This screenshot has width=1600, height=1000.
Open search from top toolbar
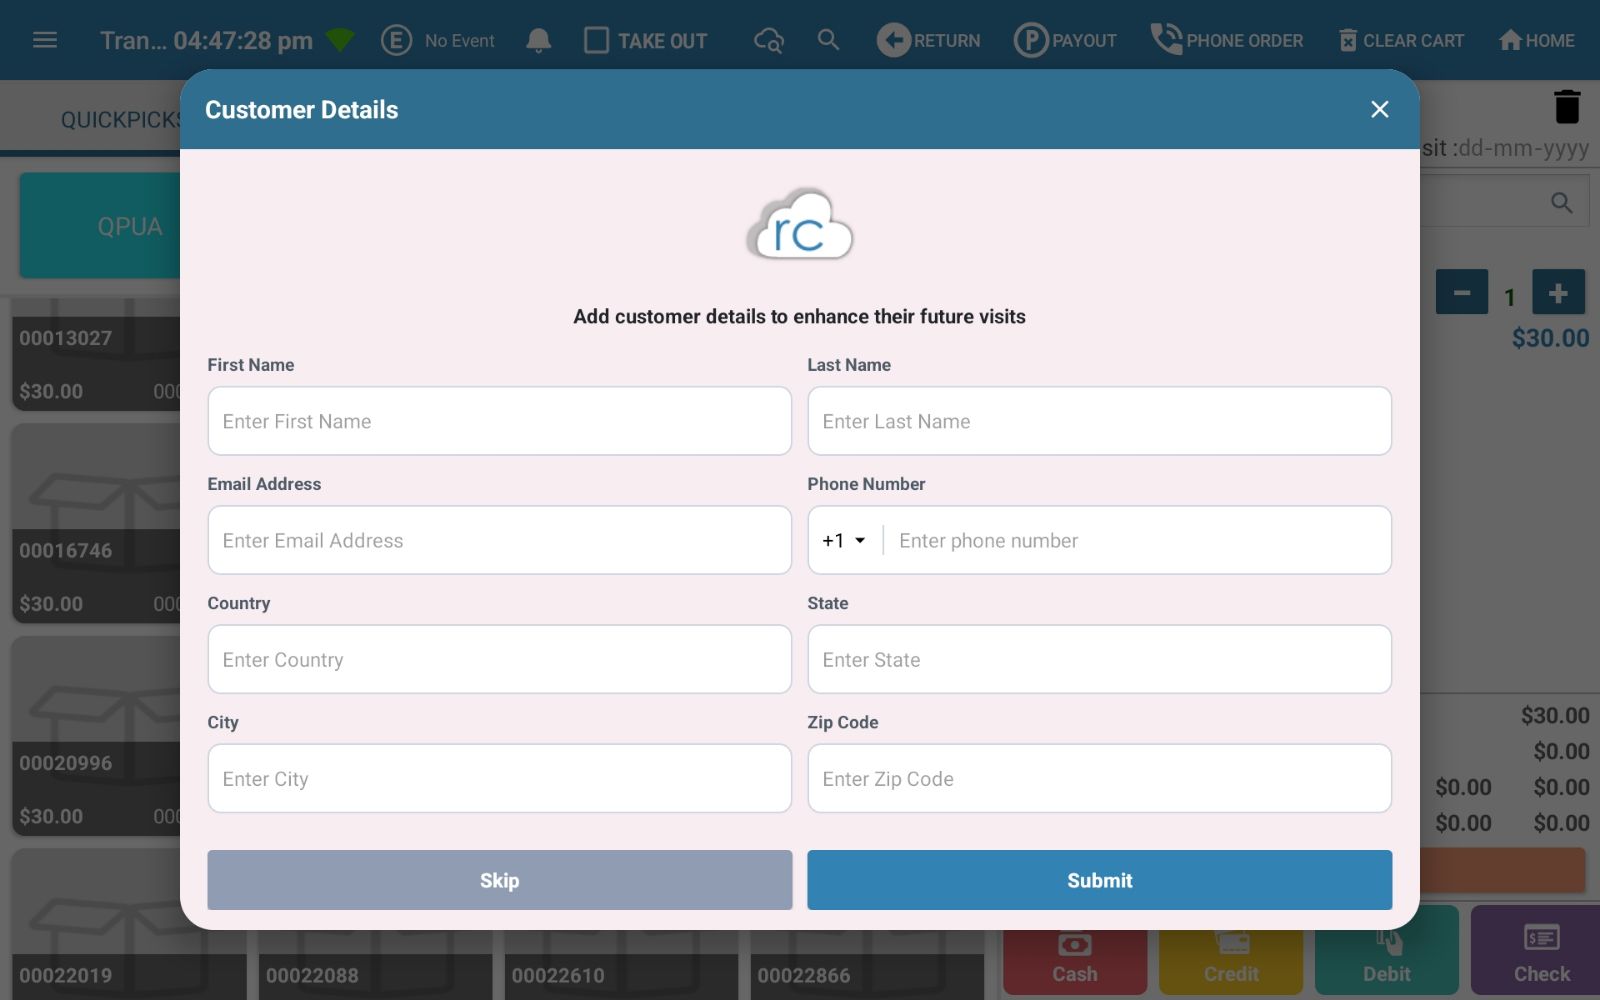[828, 40]
